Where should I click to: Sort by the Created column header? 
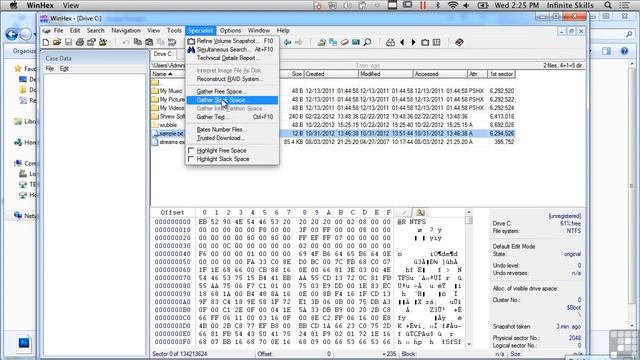[x=331, y=74]
